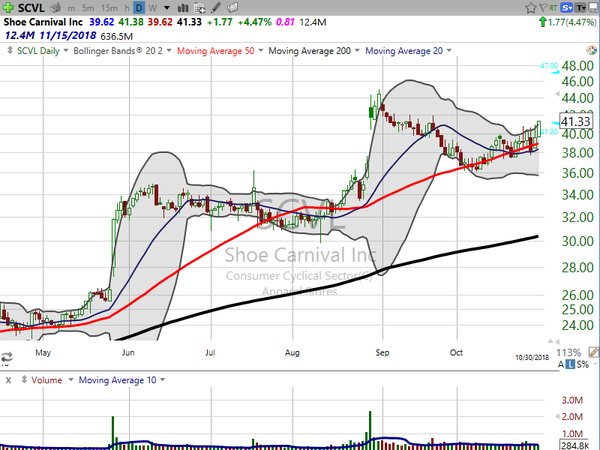Open the Moving Average 10 dropdown
The height and width of the screenshot is (450, 600).
(x=163, y=380)
